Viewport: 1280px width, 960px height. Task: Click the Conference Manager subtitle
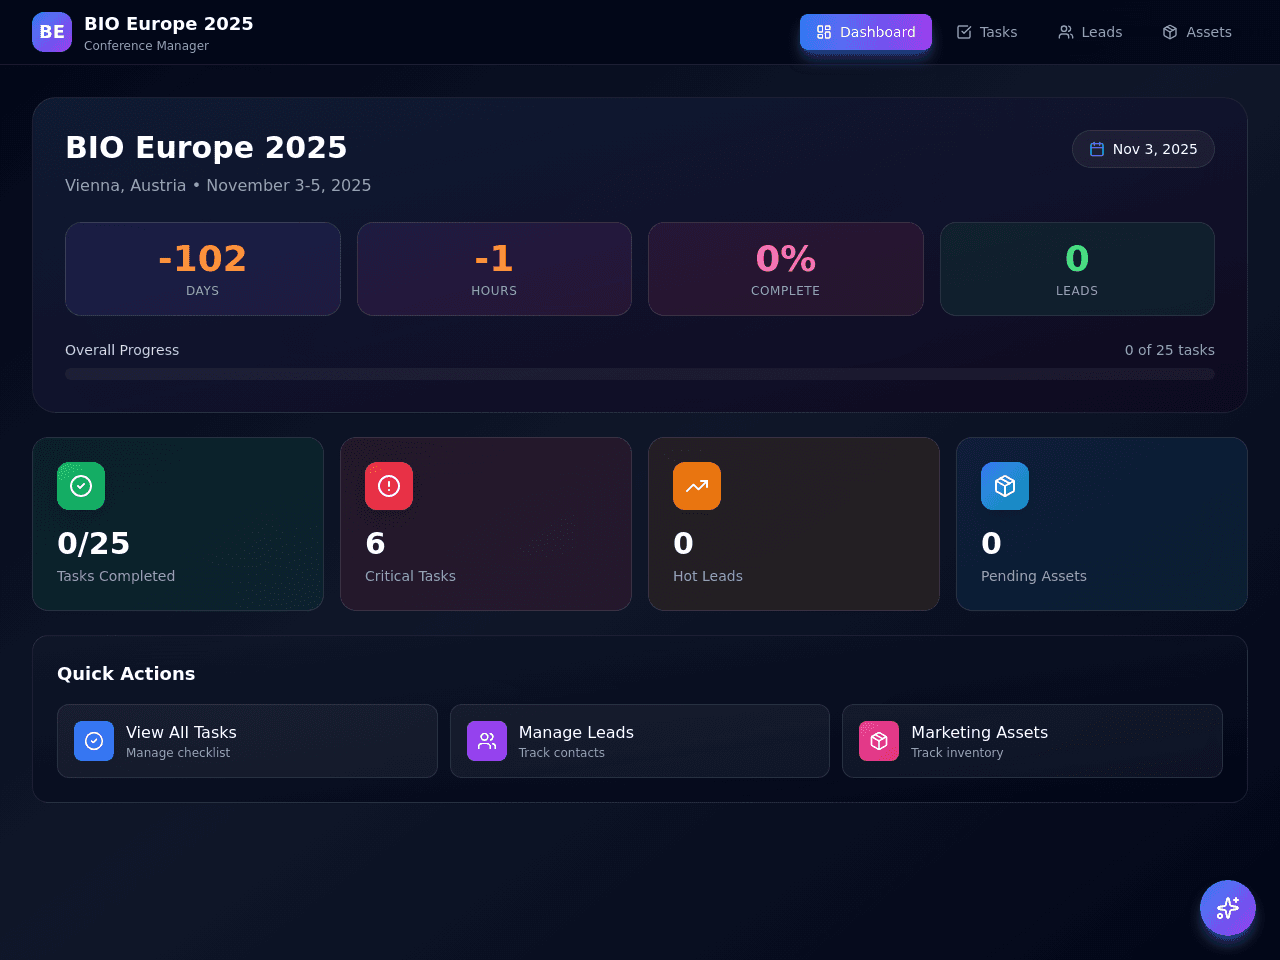(147, 46)
